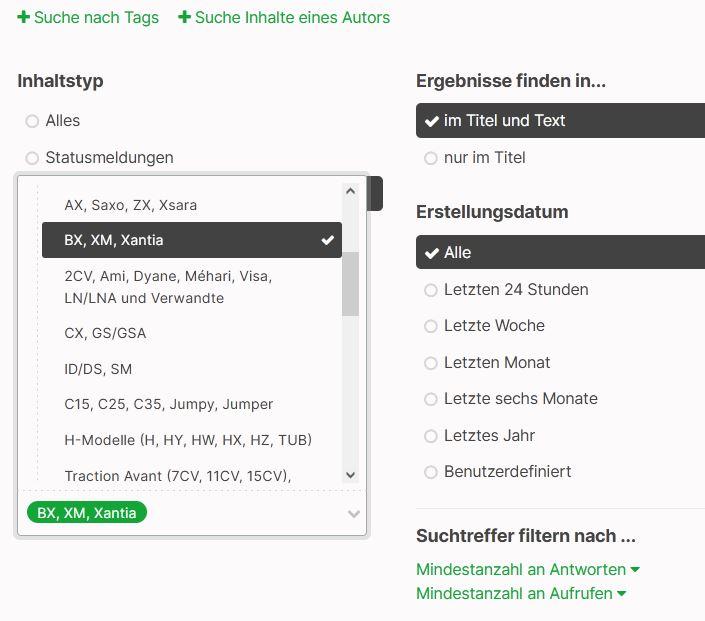Click checkmark icon on BX, XM, Xantia row
Viewport: 705px width, 621px height.
coord(327,240)
